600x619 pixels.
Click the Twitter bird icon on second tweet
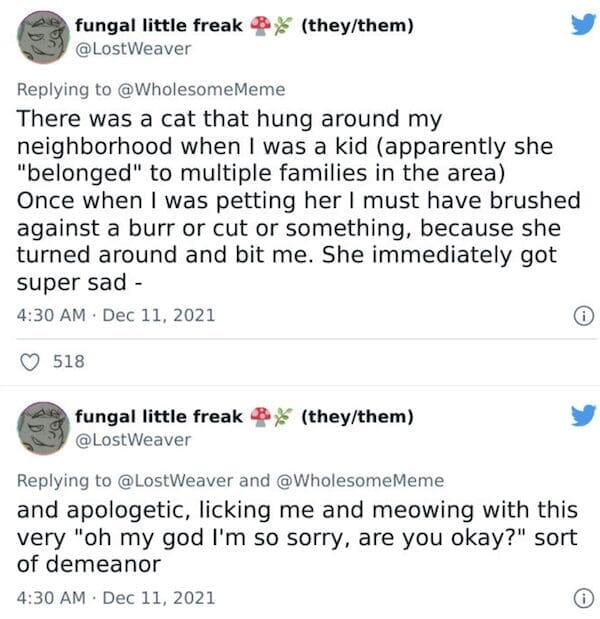pyautogui.click(x=580, y=417)
